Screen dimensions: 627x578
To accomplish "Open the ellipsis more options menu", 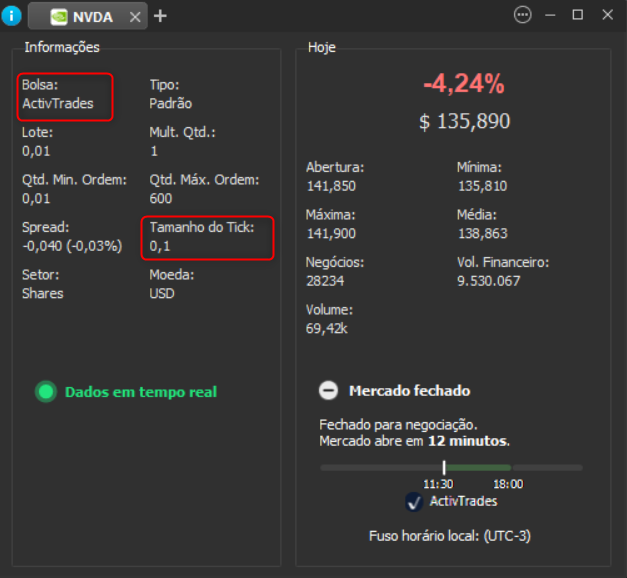I will tap(522, 15).
